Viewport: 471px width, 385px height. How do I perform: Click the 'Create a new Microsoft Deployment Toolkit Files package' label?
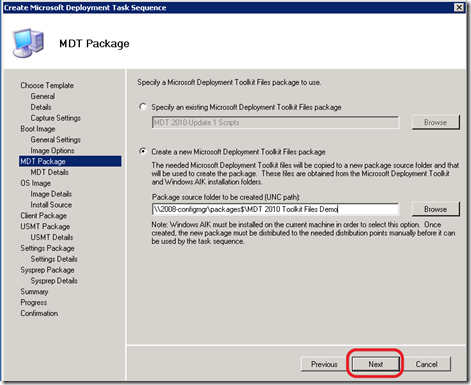[x=238, y=152]
